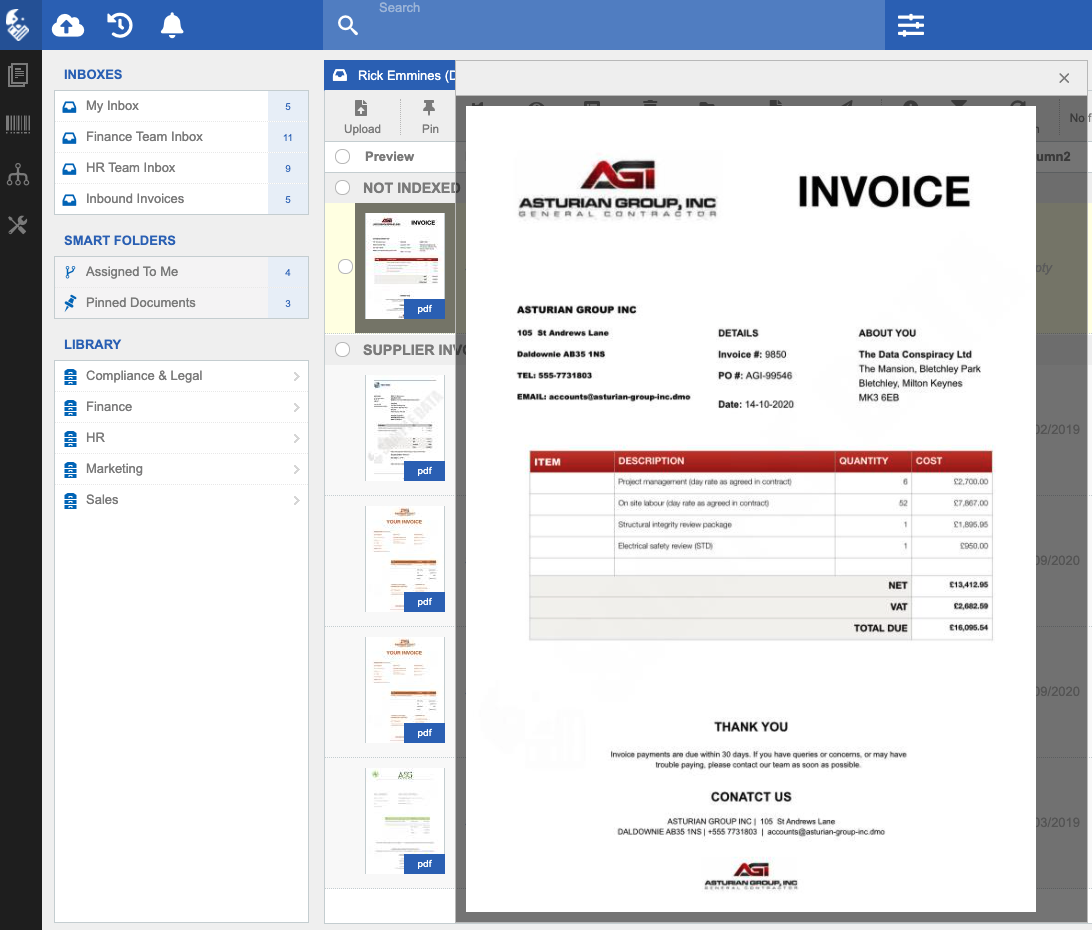Open first supplier invoice thumbnail with watermark
Screen dimensions: 1092x930
pos(405,428)
